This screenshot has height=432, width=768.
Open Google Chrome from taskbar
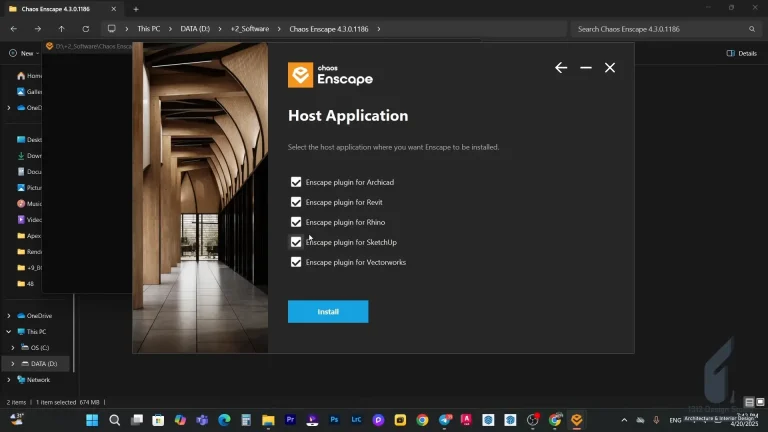[x=422, y=420]
